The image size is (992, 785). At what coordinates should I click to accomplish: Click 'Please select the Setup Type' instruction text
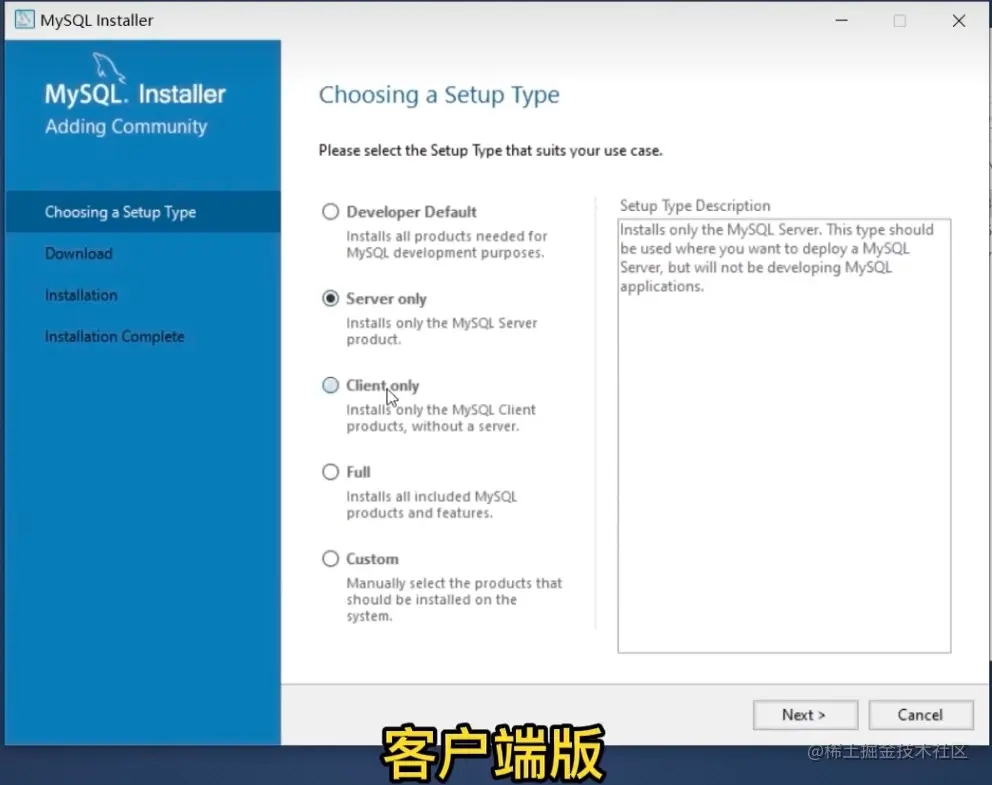pyautogui.click(x=490, y=151)
